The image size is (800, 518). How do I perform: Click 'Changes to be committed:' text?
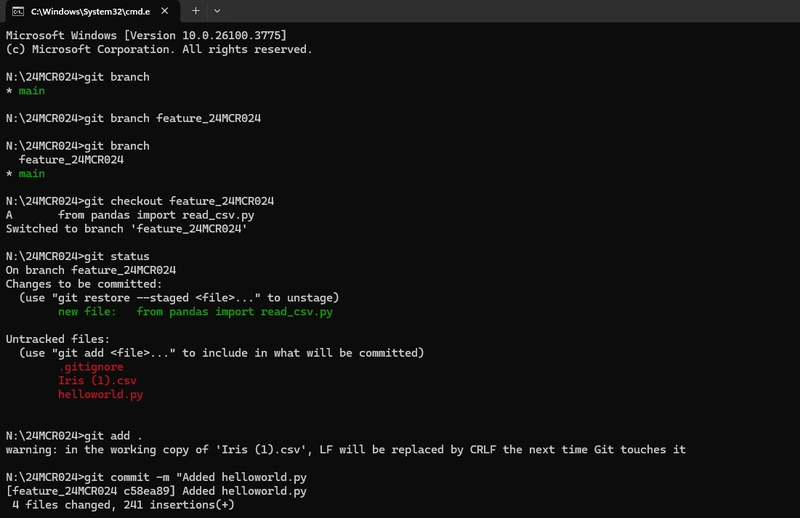84,283
